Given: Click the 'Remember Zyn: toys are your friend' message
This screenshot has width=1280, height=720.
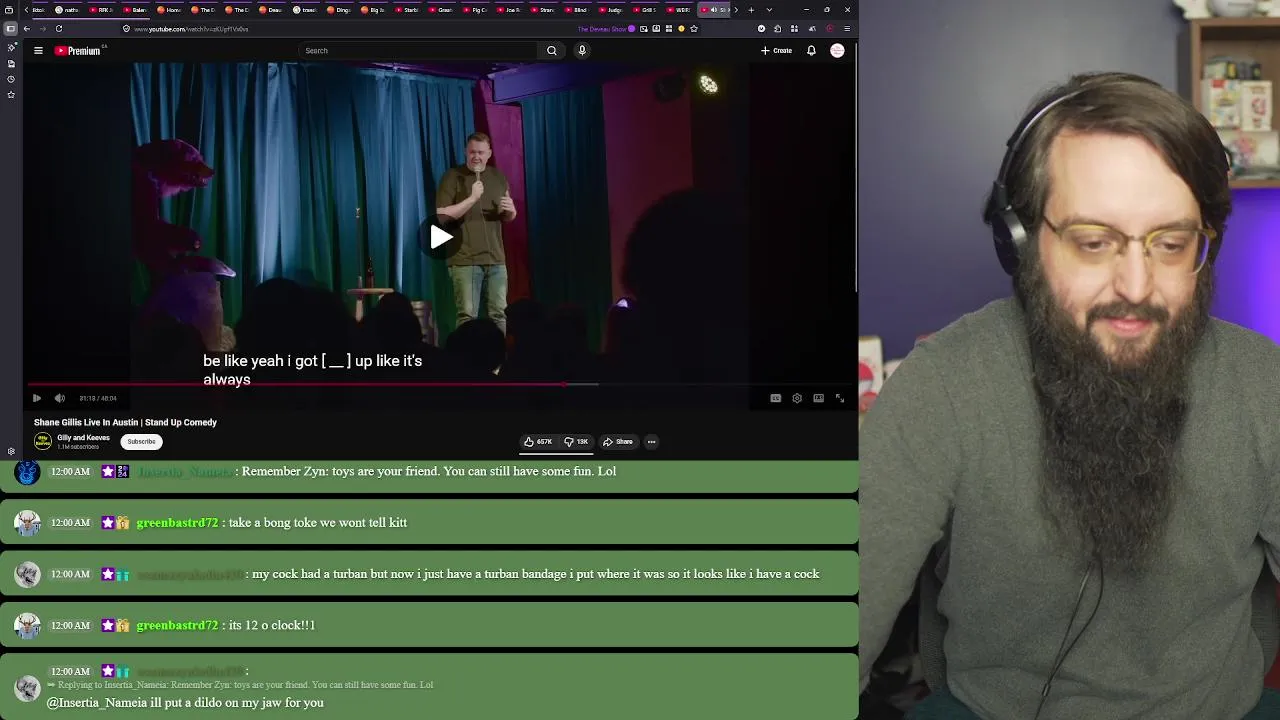Looking at the screenshot, I should (x=429, y=471).
